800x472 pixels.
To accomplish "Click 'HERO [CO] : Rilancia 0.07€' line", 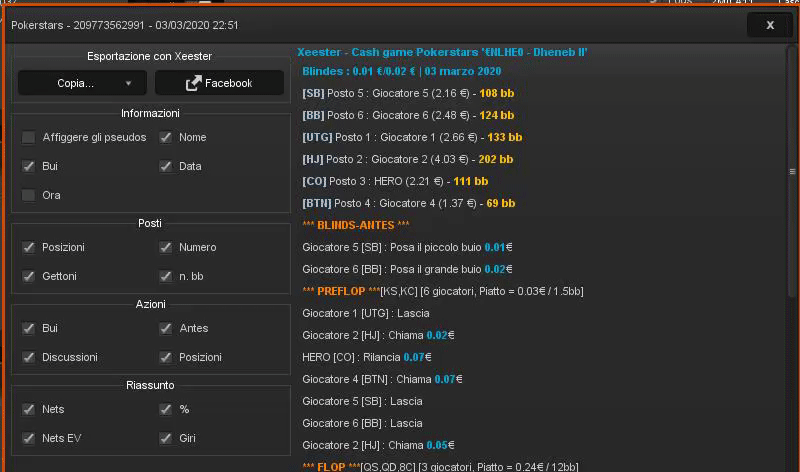I will coord(367,357).
